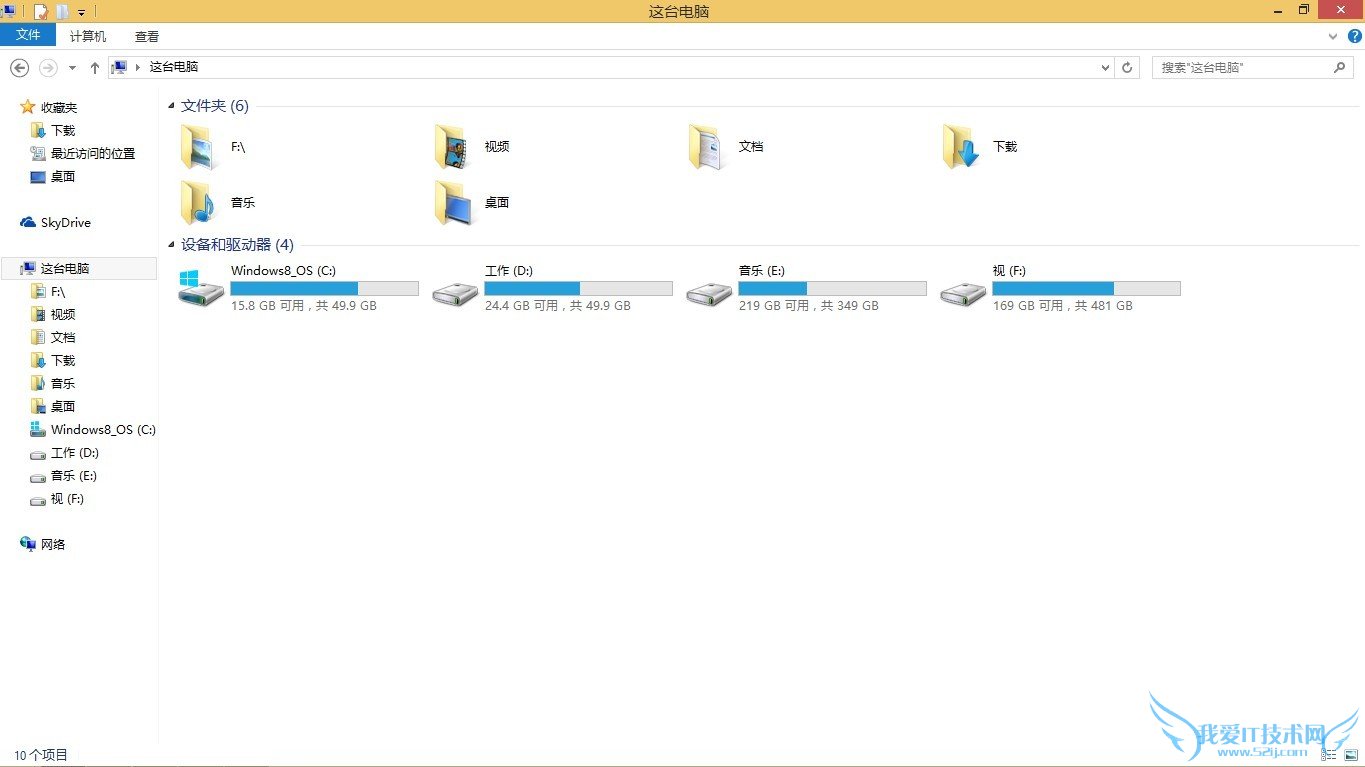Click the 工作 (D:) drive usage bar
This screenshot has height=767, width=1365.
(x=579, y=288)
